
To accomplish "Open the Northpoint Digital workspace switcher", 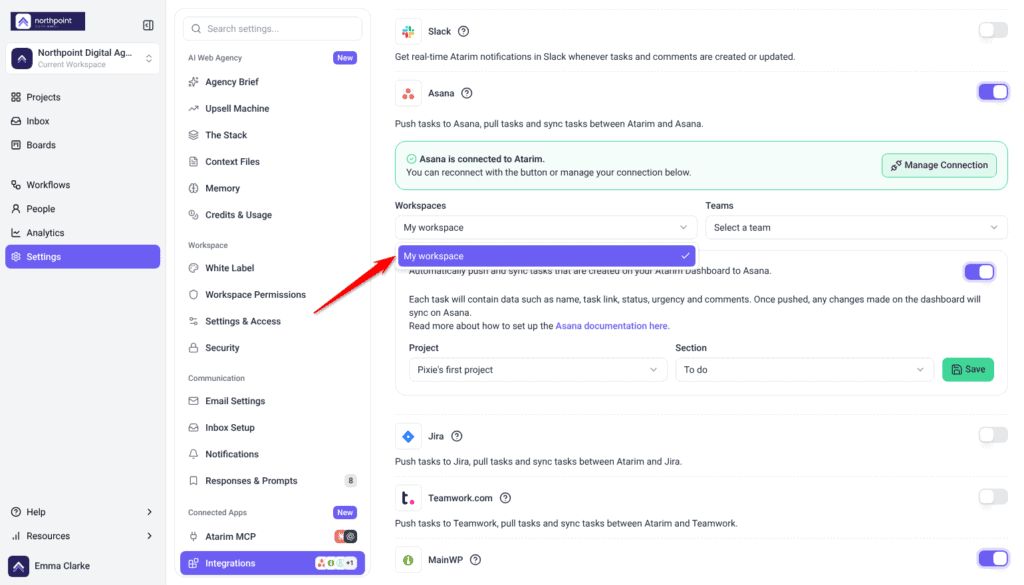I will click(x=82, y=58).
